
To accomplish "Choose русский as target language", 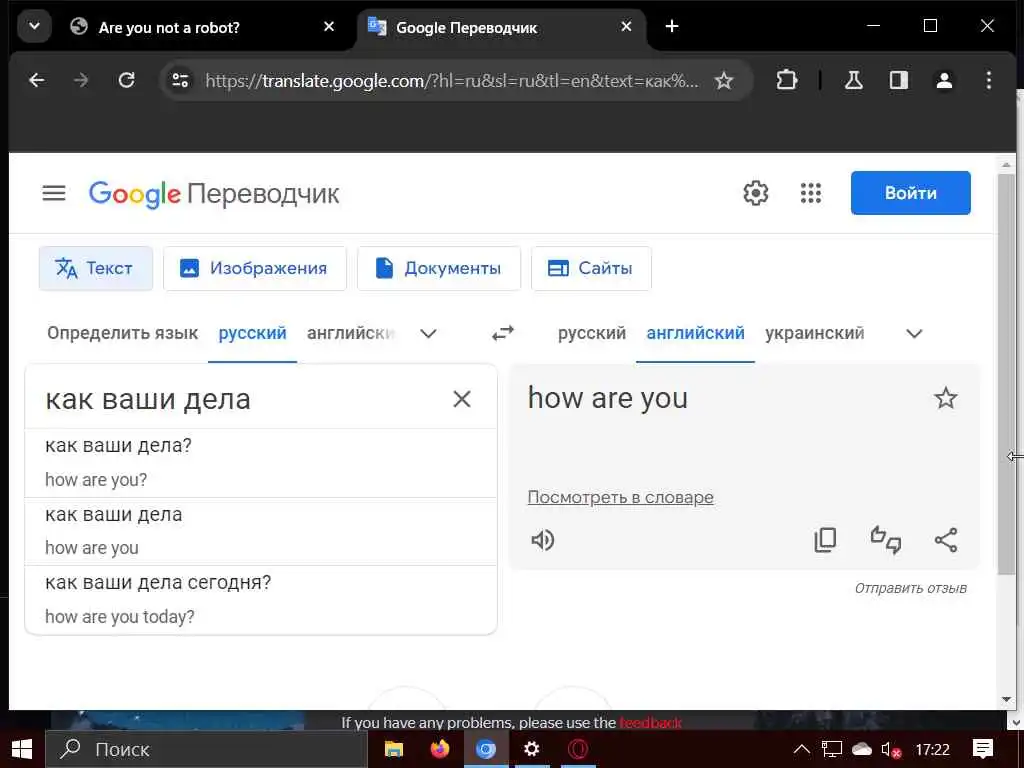I will (592, 333).
